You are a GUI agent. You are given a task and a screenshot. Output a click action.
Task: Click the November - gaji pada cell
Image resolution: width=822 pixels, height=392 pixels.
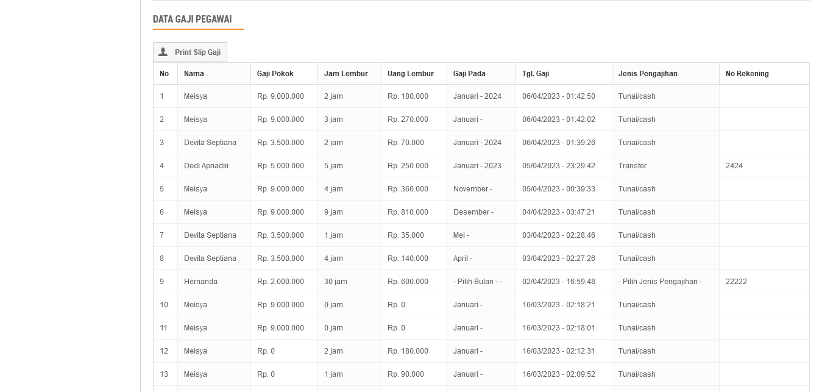(x=472, y=189)
